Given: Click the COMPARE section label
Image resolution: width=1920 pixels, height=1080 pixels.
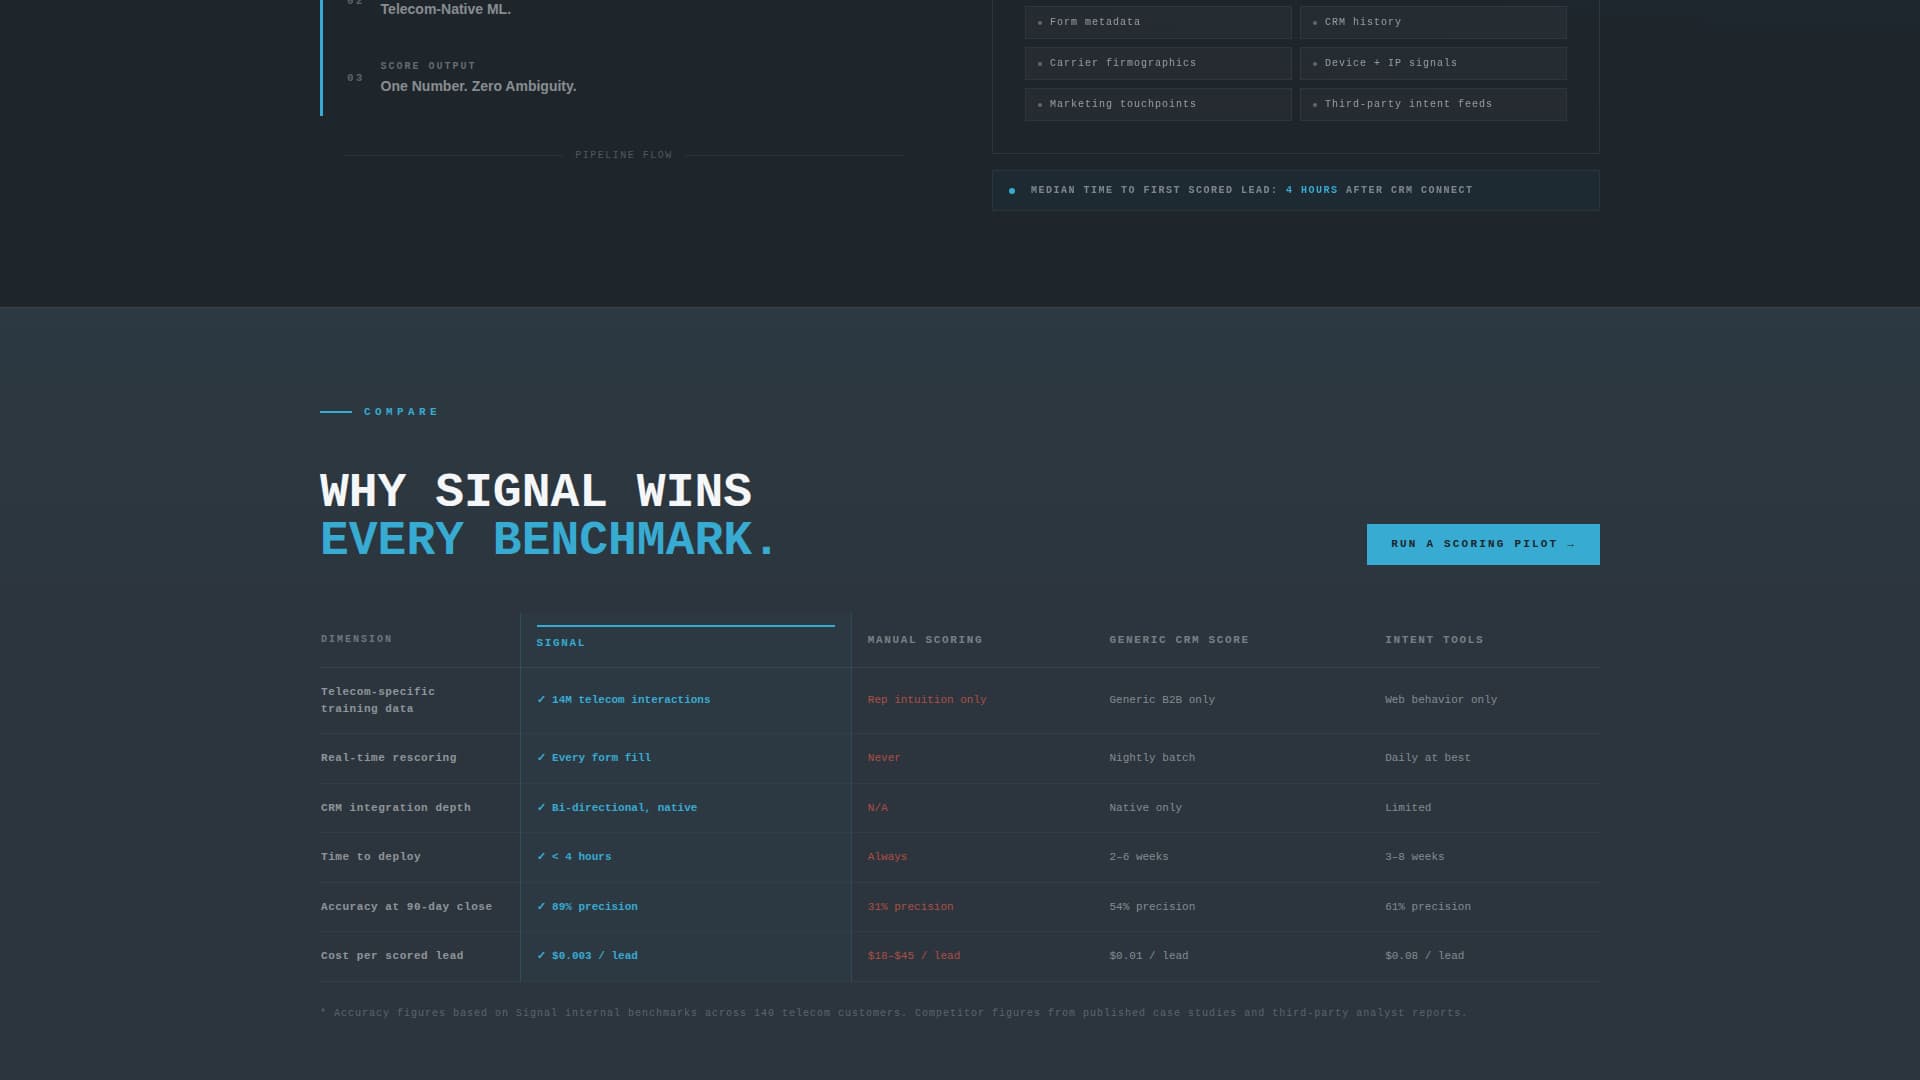Looking at the screenshot, I should (401, 412).
